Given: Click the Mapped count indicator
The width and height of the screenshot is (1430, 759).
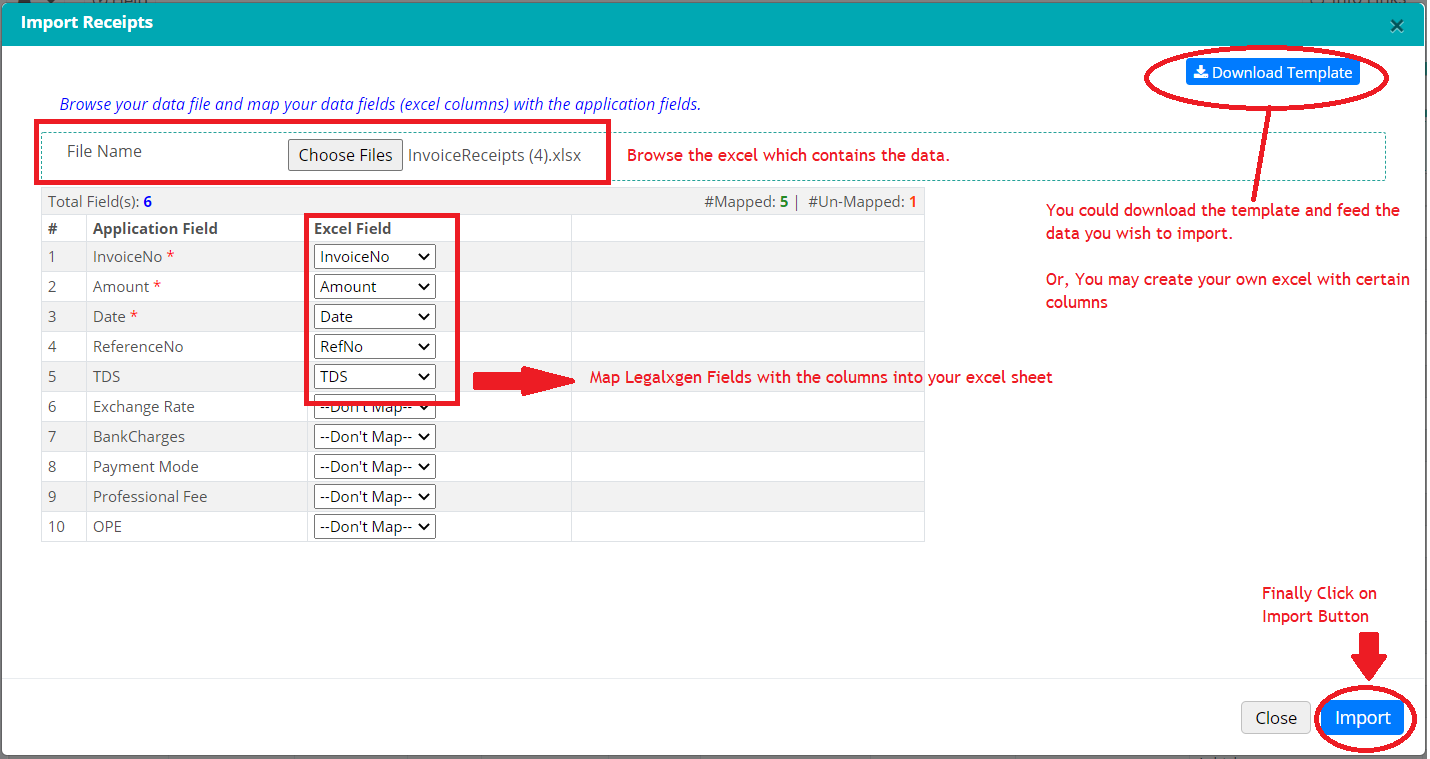Looking at the screenshot, I should tap(745, 201).
